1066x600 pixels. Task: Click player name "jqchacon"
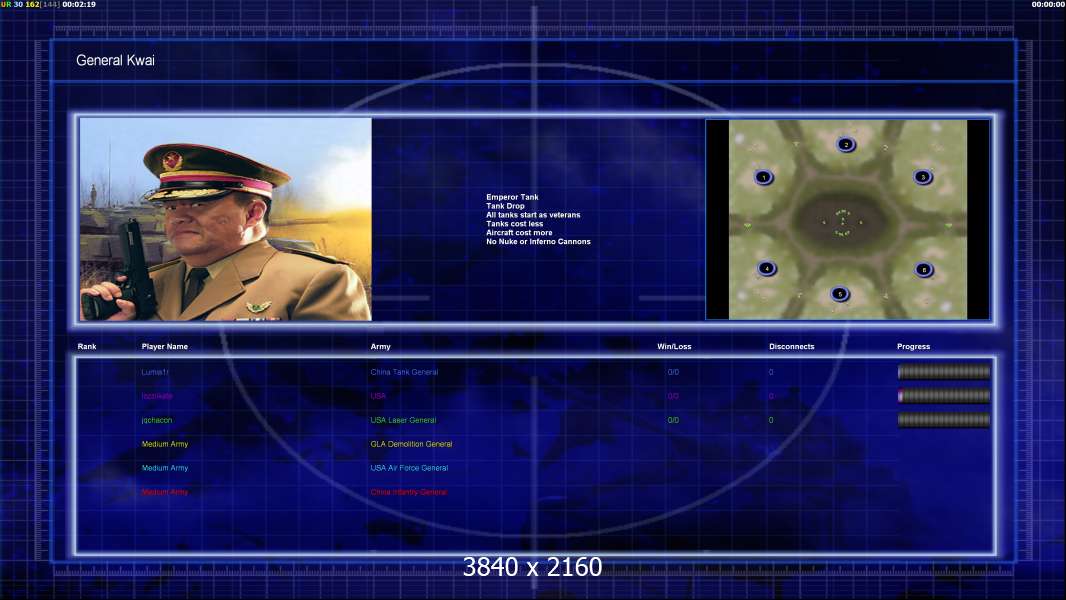[x=157, y=421]
